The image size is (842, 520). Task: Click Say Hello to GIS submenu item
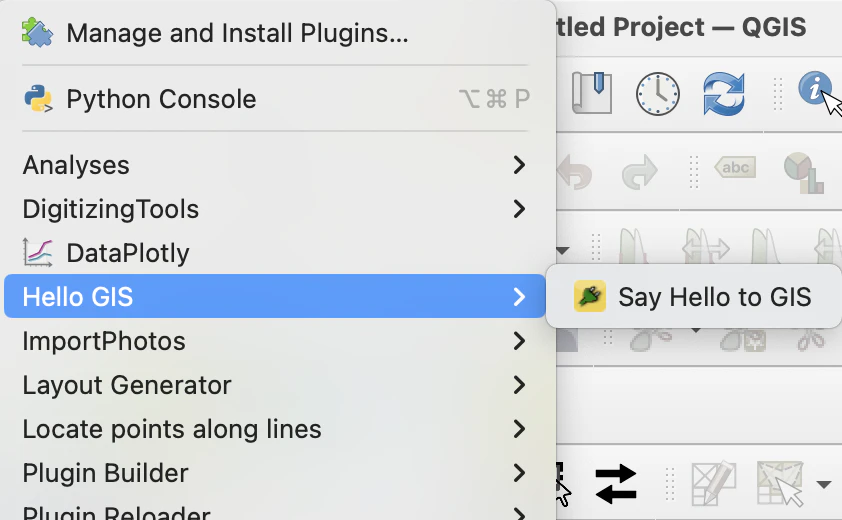click(694, 297)
